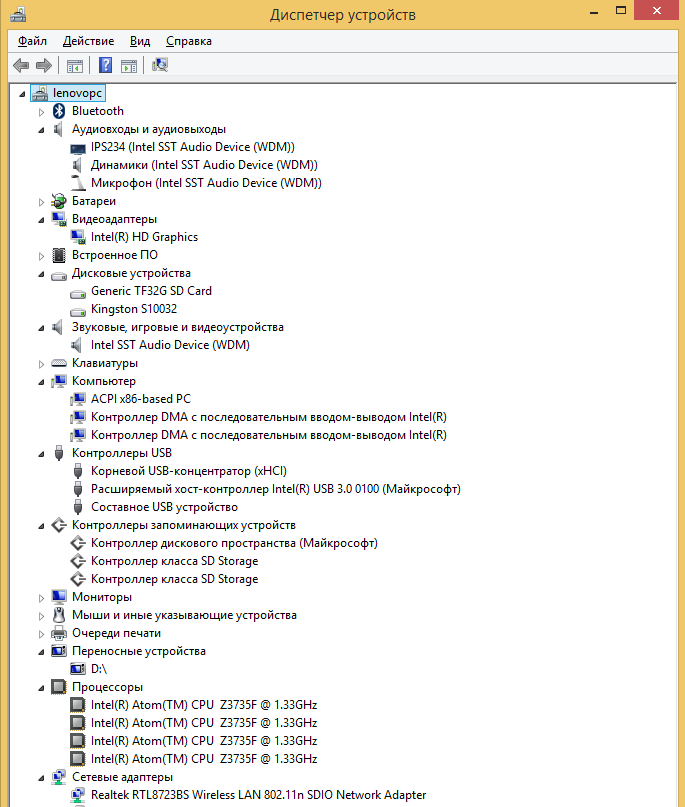Select Контроллер дискового пространства (Майкрософт)

(234, 543)
